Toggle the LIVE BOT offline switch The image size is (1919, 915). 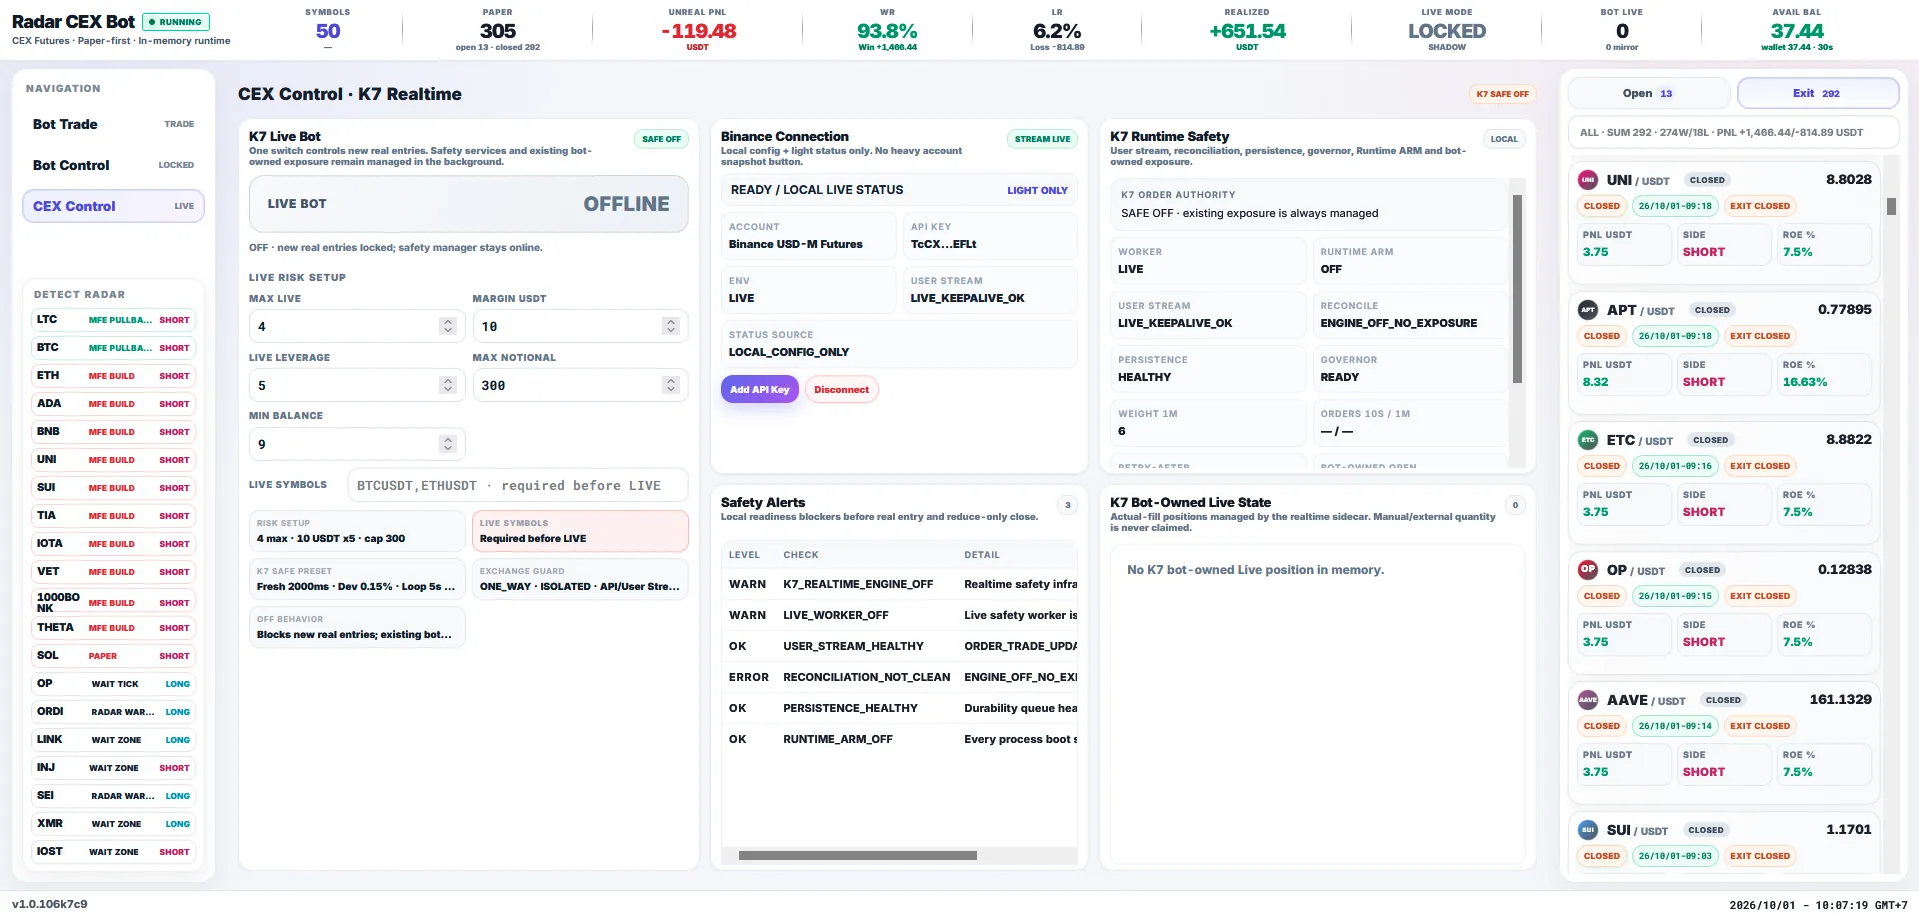468,204
